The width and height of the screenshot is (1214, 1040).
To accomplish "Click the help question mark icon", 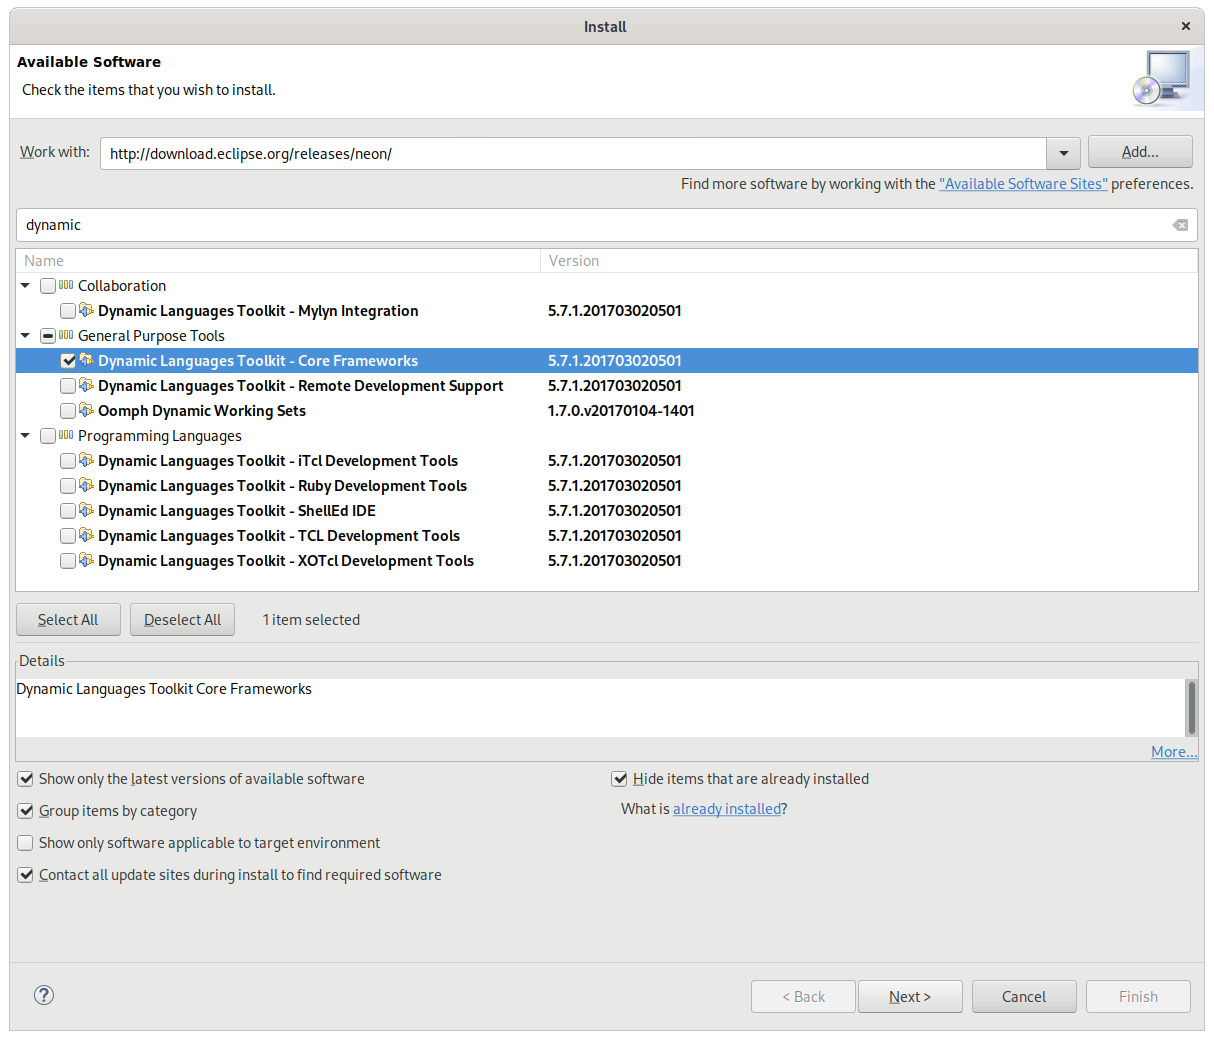I will pos(43,995).
